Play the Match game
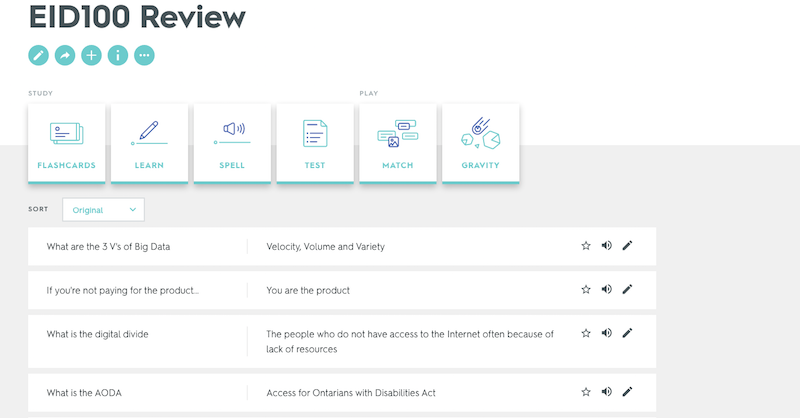 pyautogui.click(x=398, y=143)
